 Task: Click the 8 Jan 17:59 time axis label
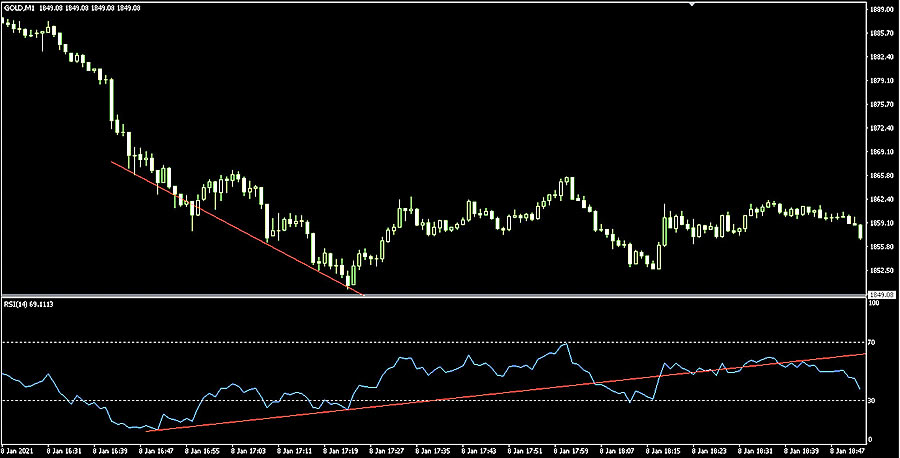click(x=568, y=451)
